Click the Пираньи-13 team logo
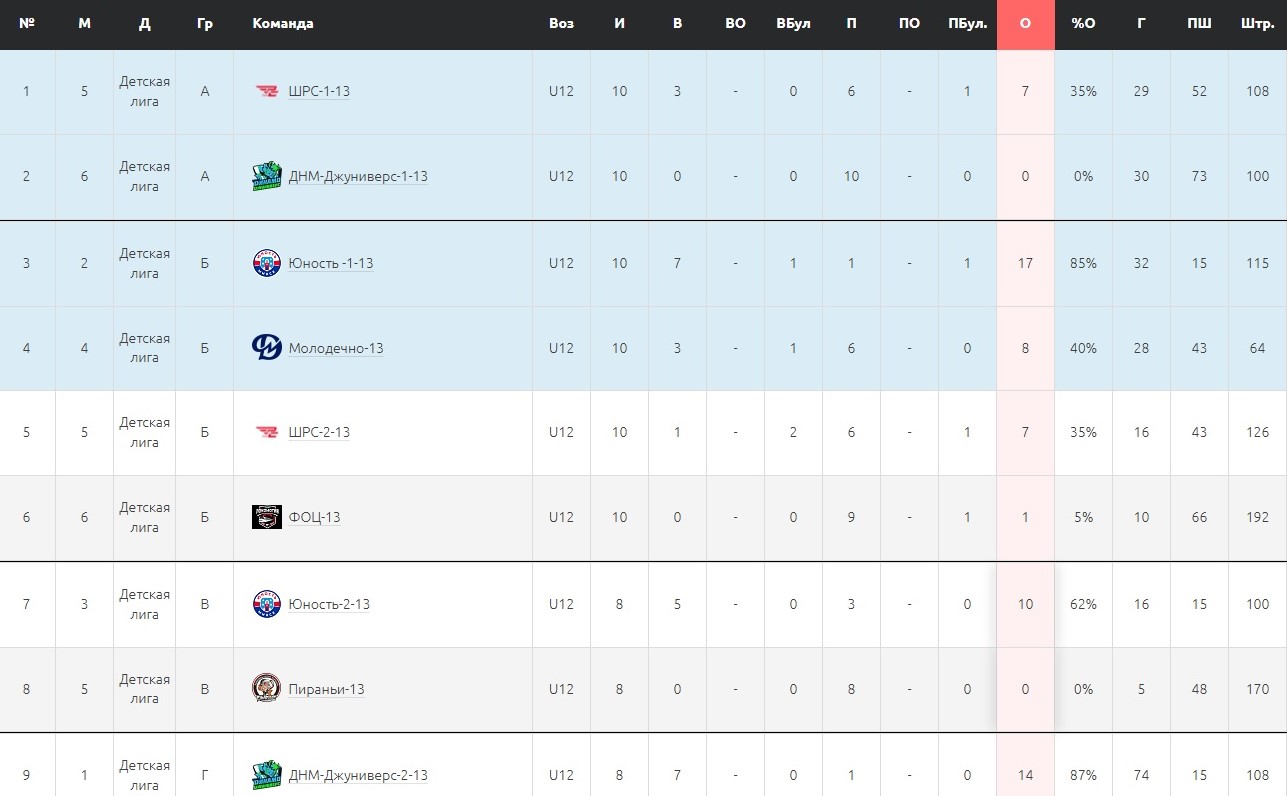The image size is (1287, 796). pyautogui.click(x=267, y=689)
